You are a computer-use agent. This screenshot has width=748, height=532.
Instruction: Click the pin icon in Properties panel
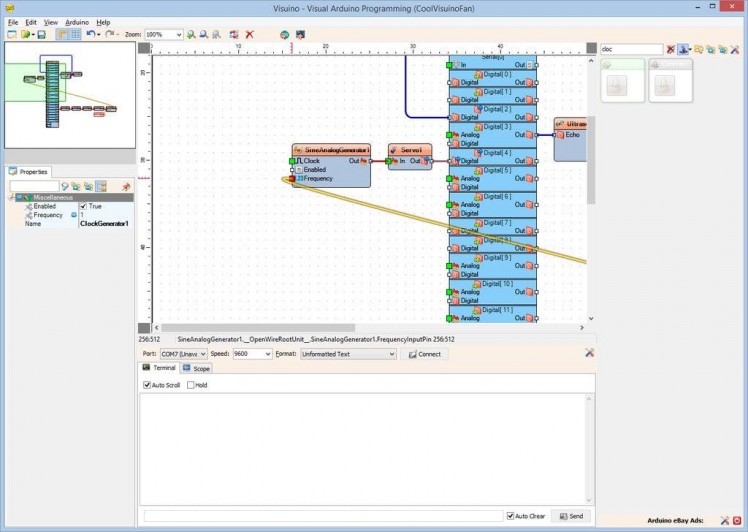[x=126, y=186]
